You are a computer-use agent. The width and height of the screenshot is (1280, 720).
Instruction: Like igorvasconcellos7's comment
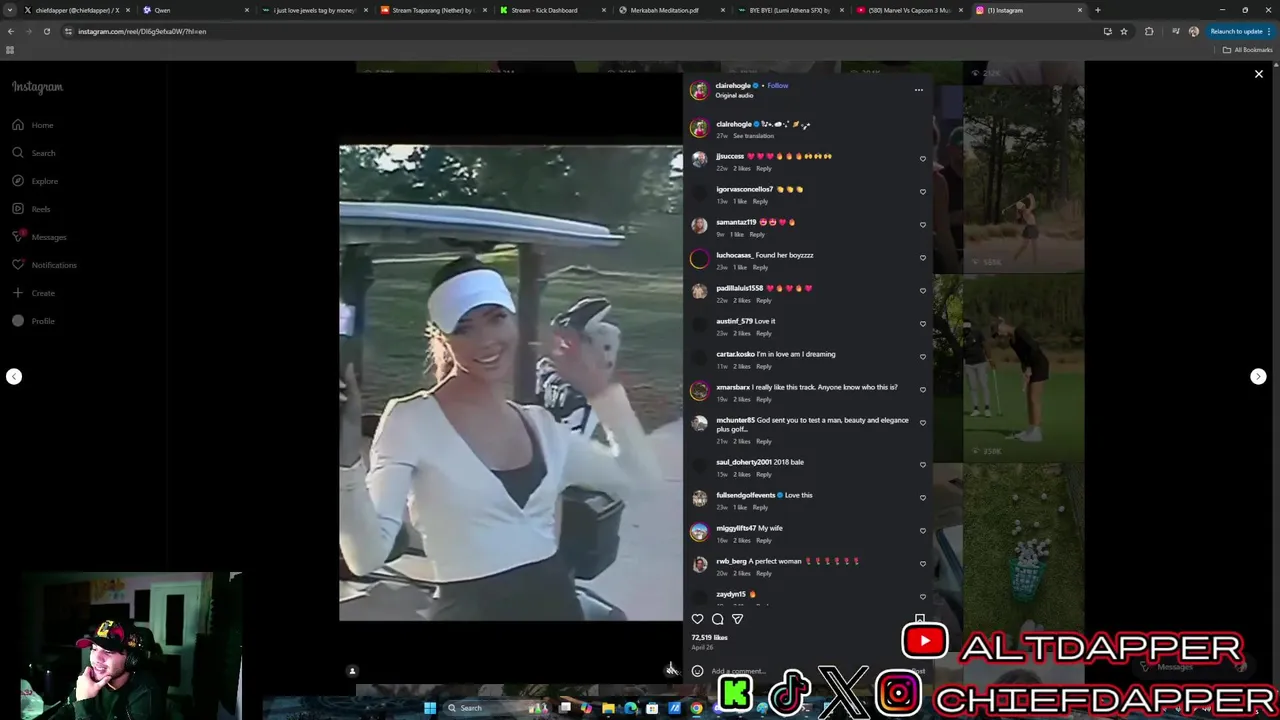point(923,192)
